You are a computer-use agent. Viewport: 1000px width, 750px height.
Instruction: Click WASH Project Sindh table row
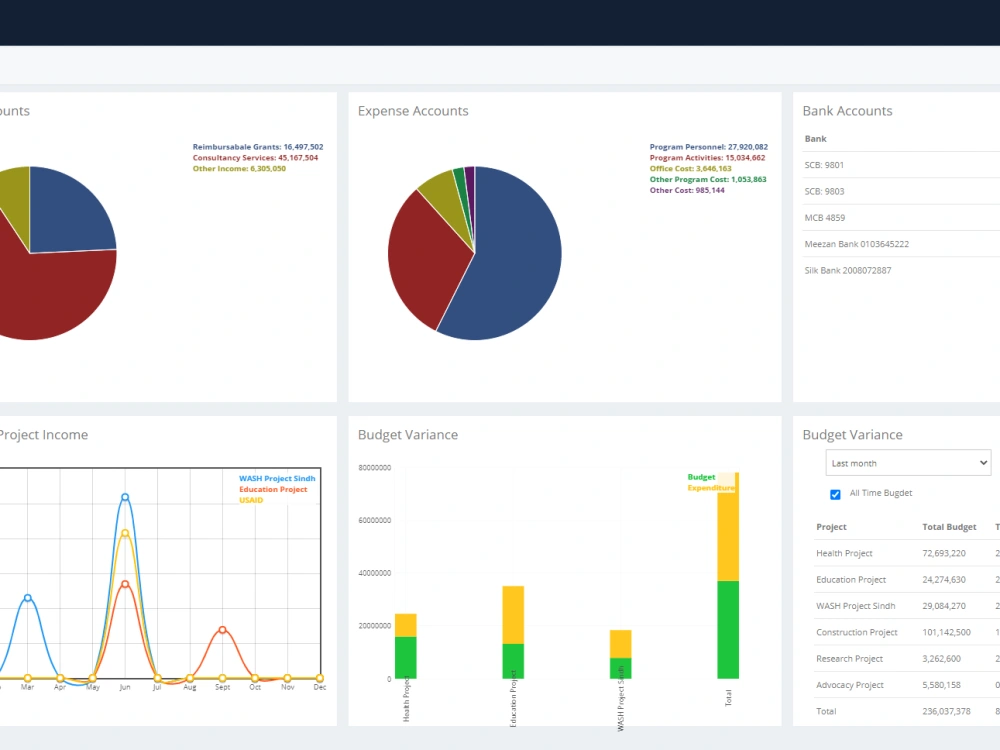[907, 606]
